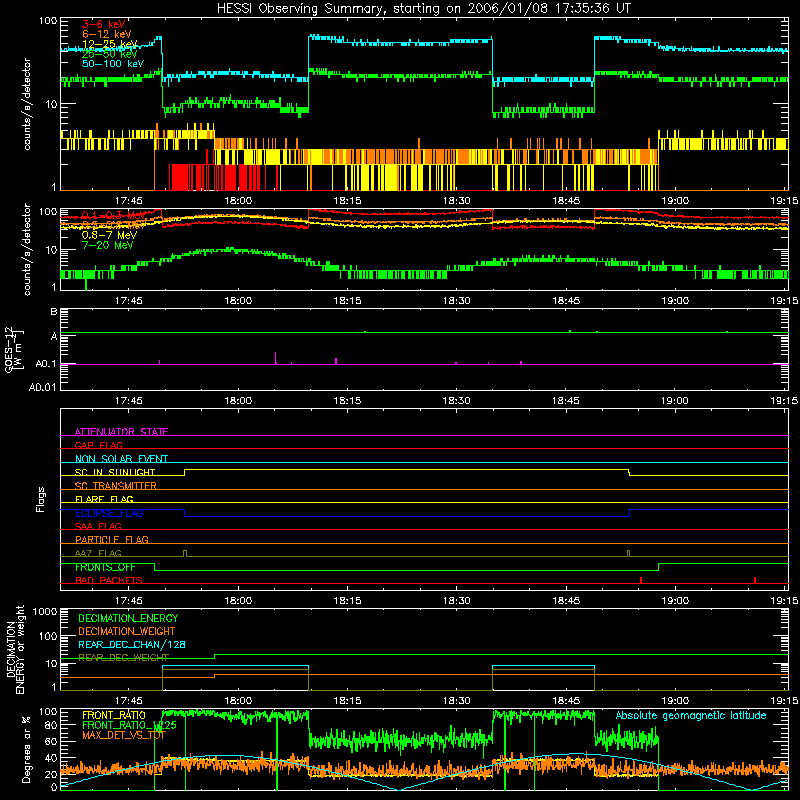Click the 18:30 tick under the GOES panel
The width and height of the screenshot is (800, 800).
pos(456,401)
